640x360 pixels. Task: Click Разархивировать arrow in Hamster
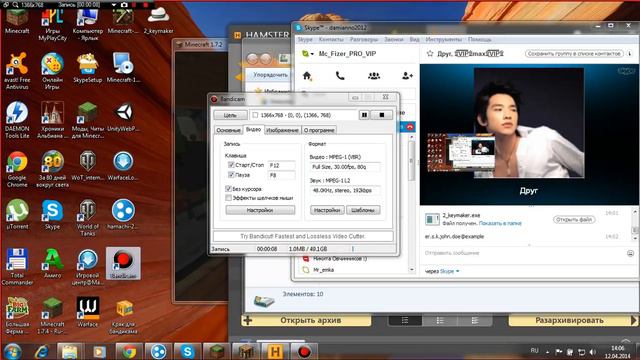pos(633,320)
